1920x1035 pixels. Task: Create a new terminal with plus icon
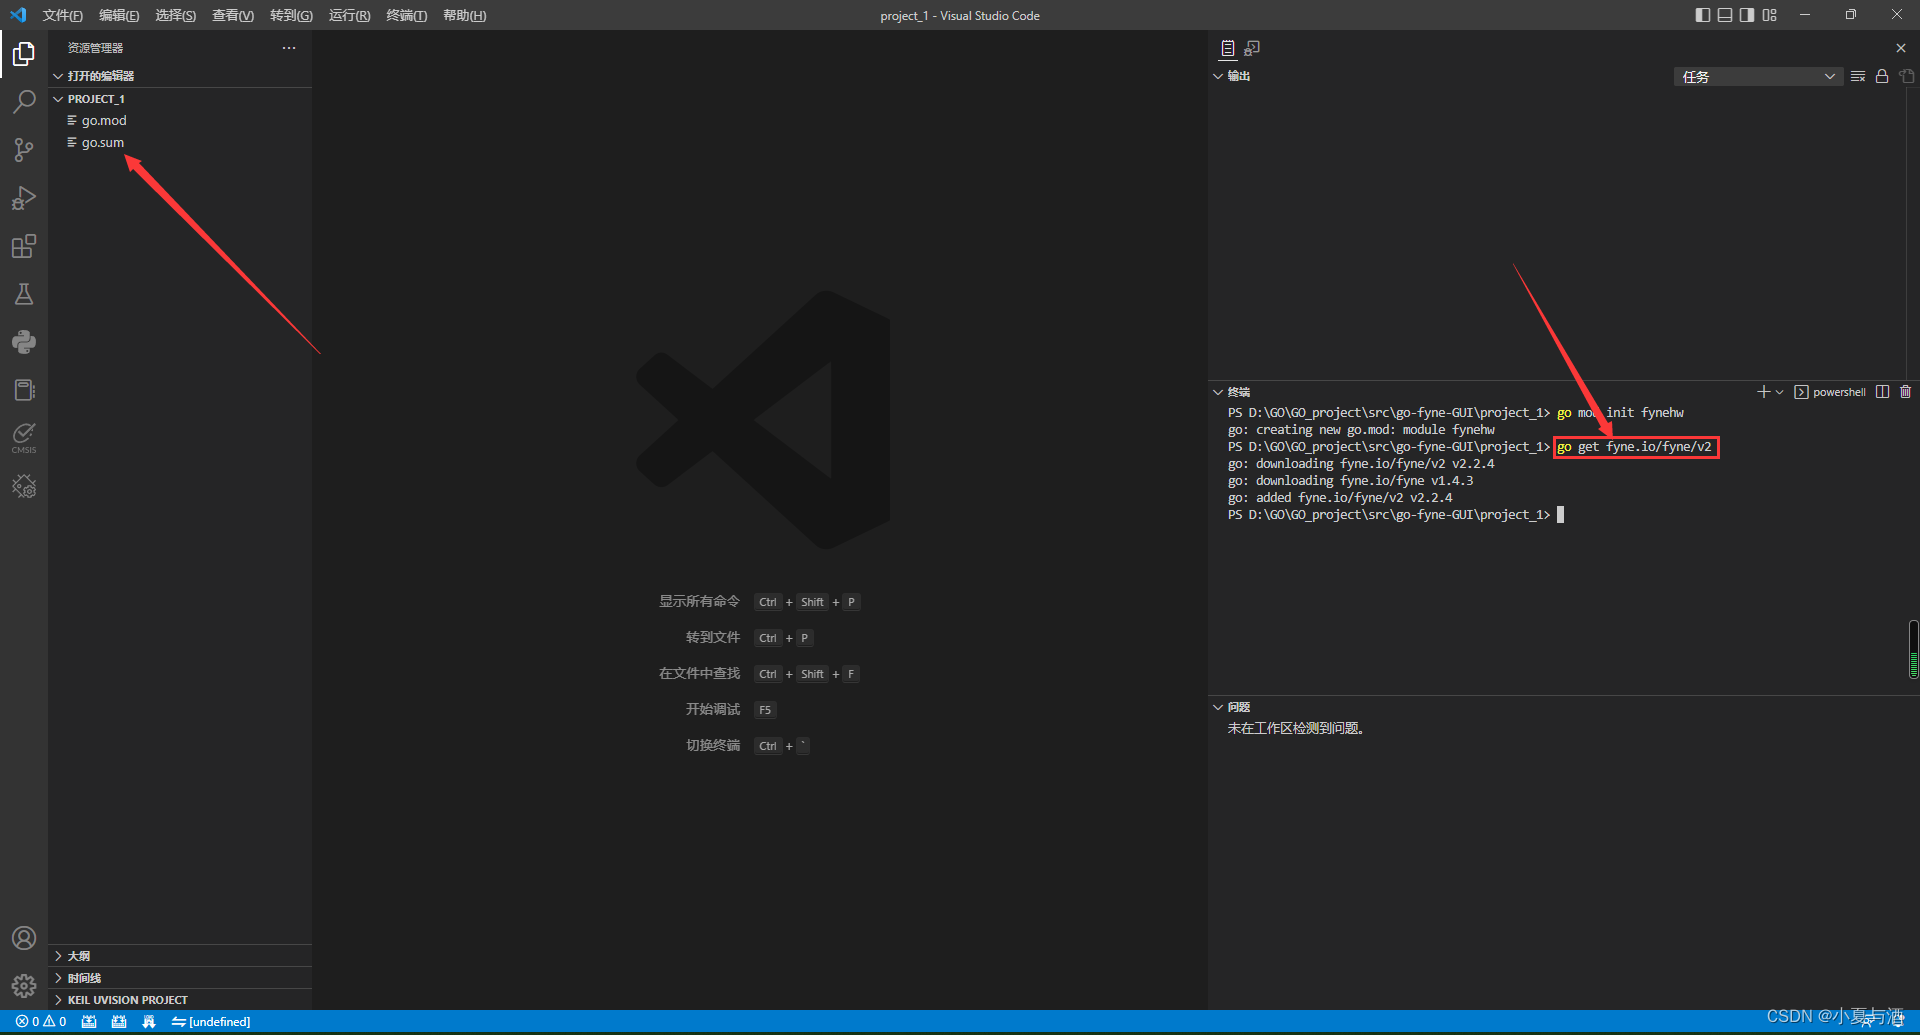(x=1763, y=392)
